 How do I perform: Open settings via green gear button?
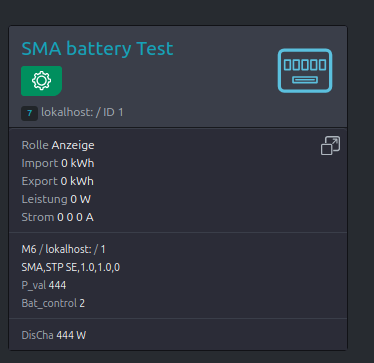point(41,81)
